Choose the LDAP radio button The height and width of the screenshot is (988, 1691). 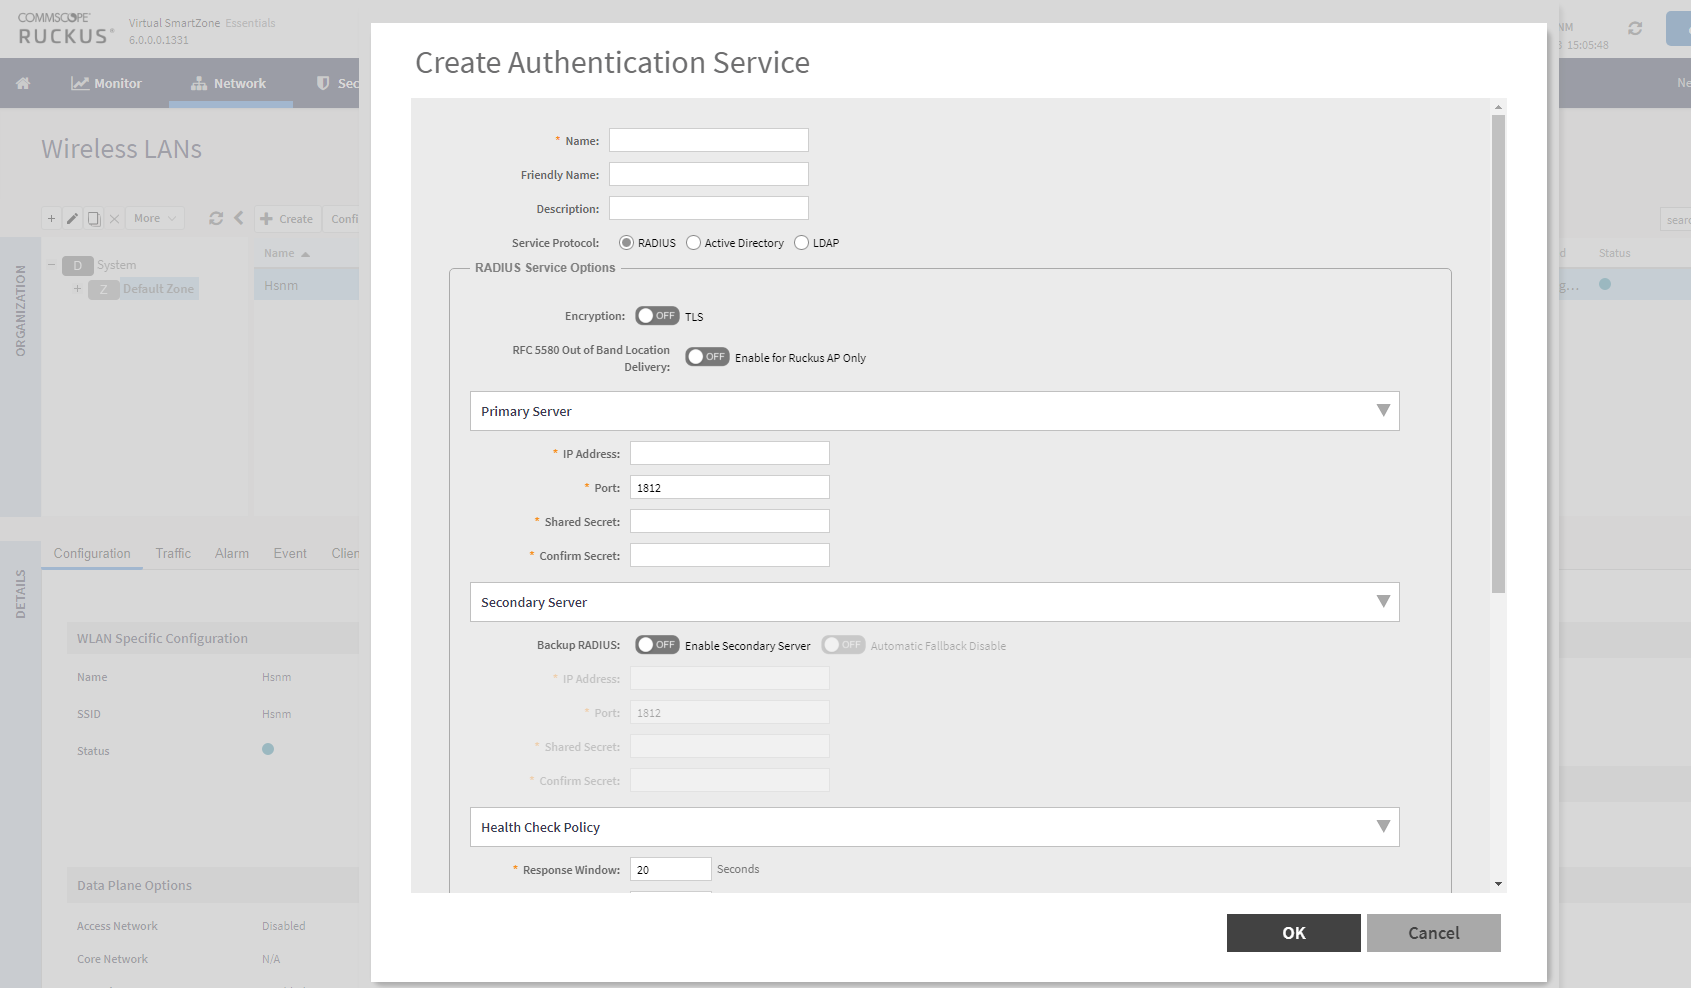801,243
